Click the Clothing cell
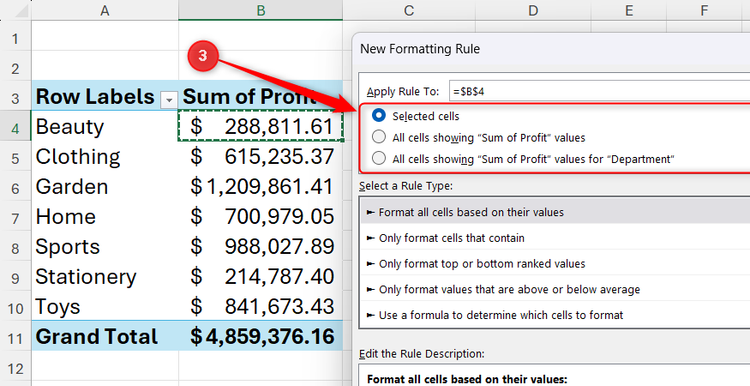Image resolution: width=750 pixels, height=386 pixels. [105, 156]
